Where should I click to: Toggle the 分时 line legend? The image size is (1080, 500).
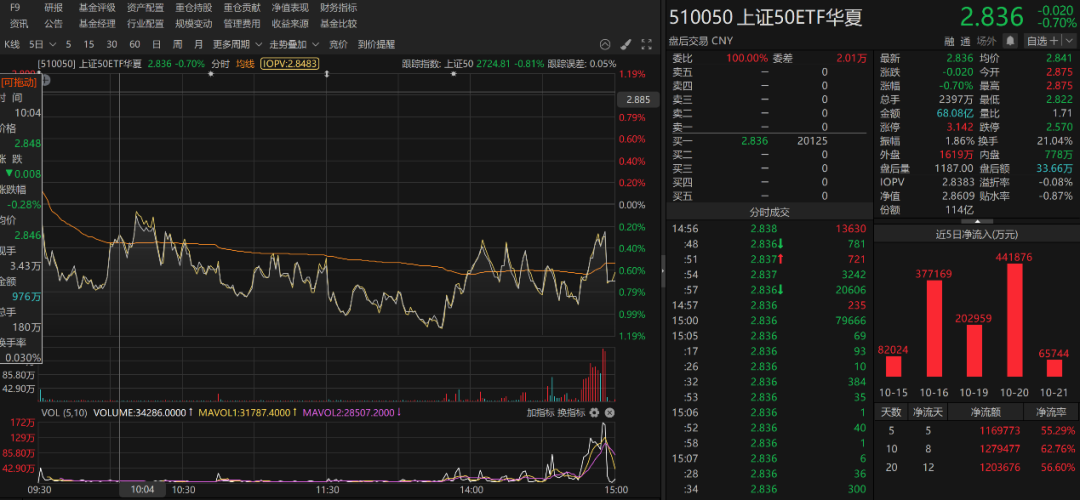pos(220,64)
